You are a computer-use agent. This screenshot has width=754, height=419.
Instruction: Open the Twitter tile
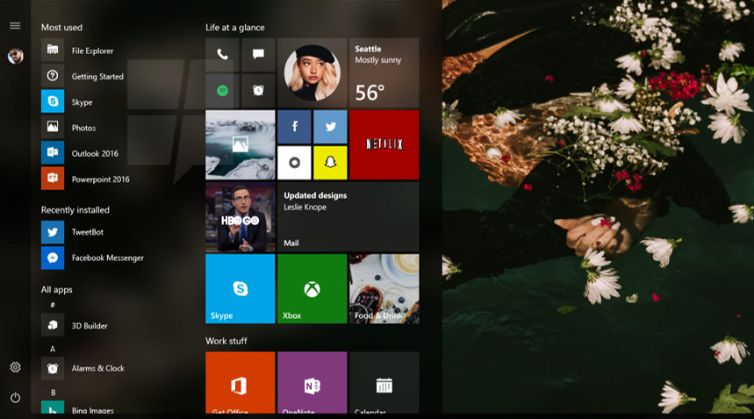click(x=330, y=127)
